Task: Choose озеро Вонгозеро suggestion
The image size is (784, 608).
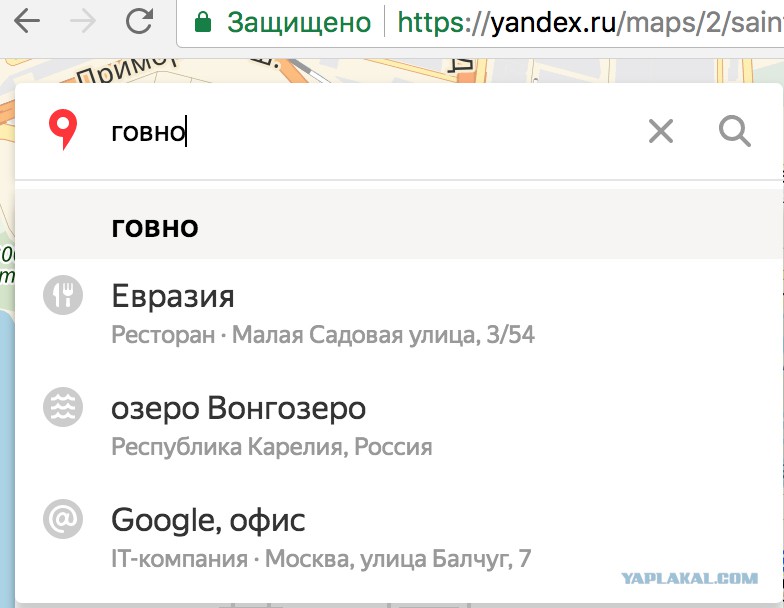Action: click(x=398, y=426)
